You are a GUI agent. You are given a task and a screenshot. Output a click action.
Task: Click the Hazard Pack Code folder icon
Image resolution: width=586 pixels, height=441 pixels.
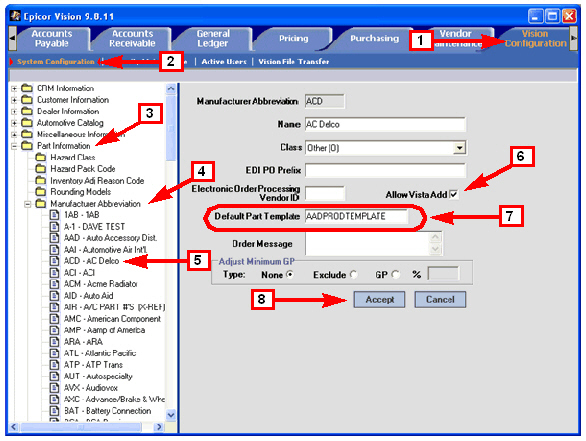coord(40,169)
